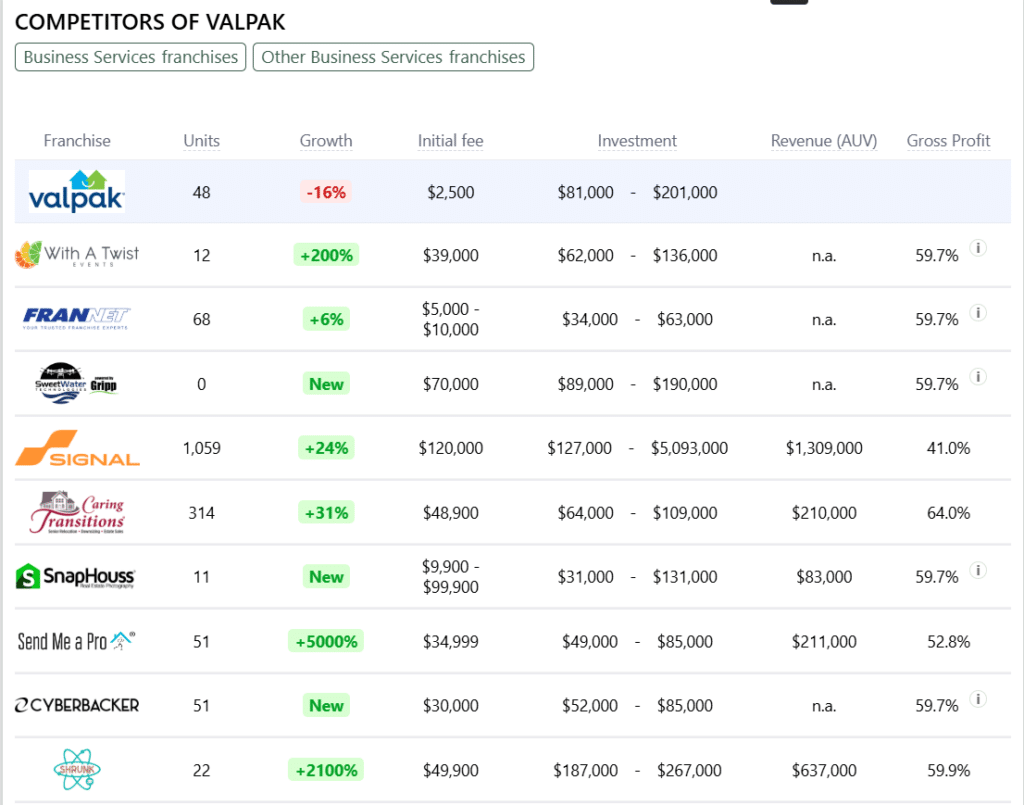This screenshot has width=1024, height=805.
Task: Click Caring Transitions' 314 units value
Action: coord(202,513)
